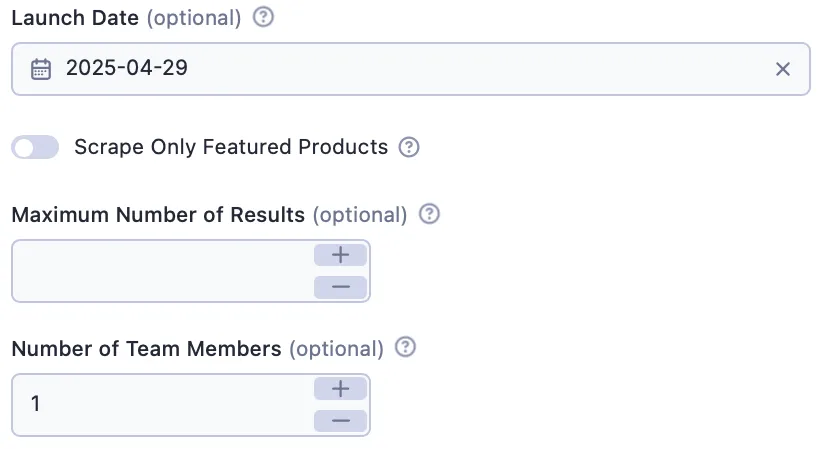
Task: Open the date picker on 2025-04-29 value
Action: coord(127,68)
